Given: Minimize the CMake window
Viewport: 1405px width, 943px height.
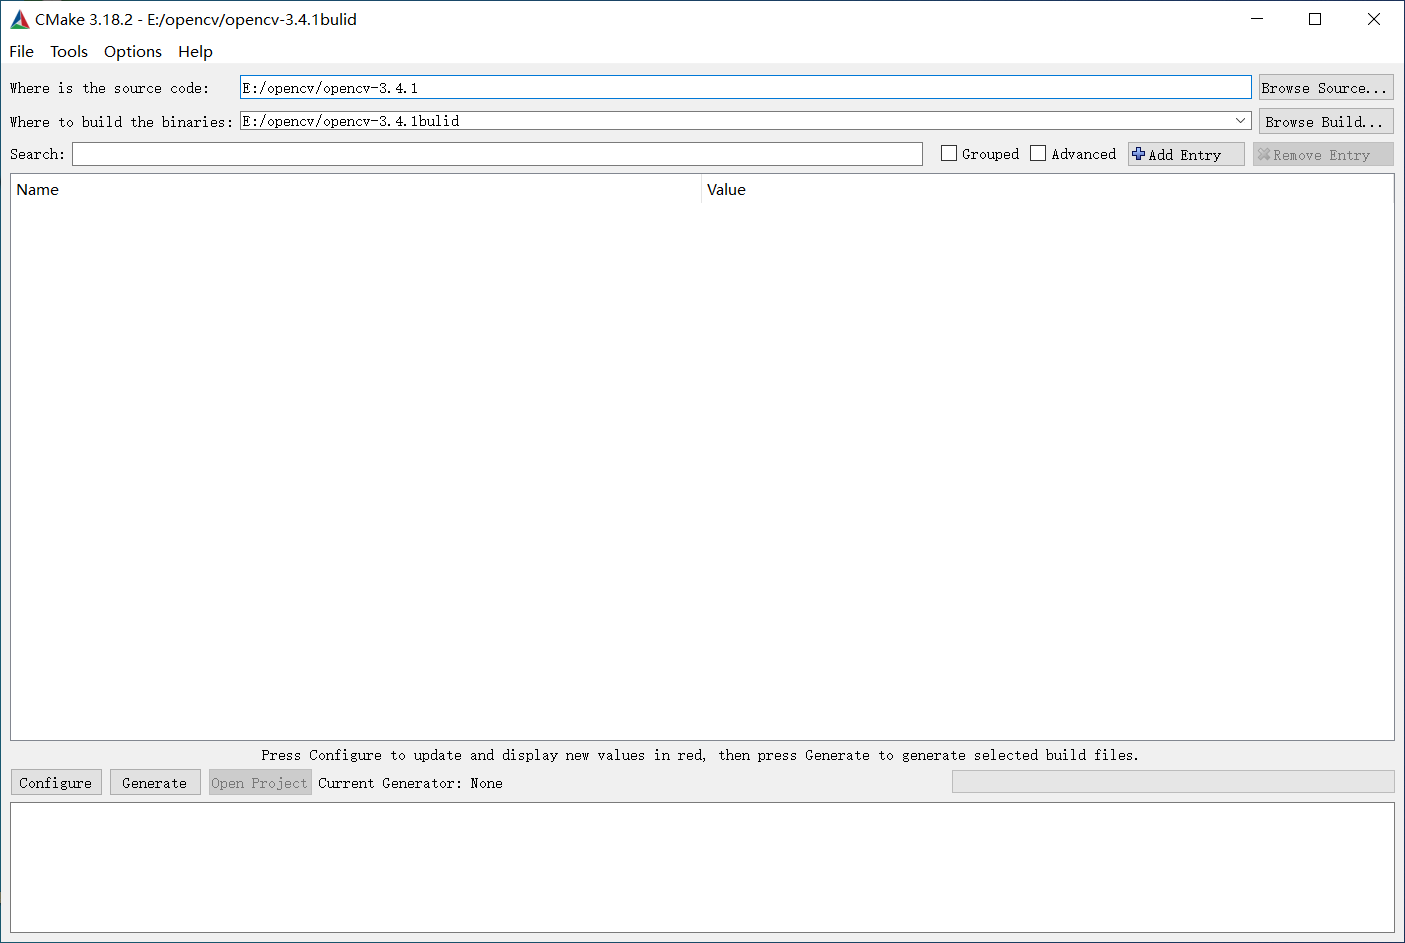Looking at the screenshot, I should tap(1257, 19).
